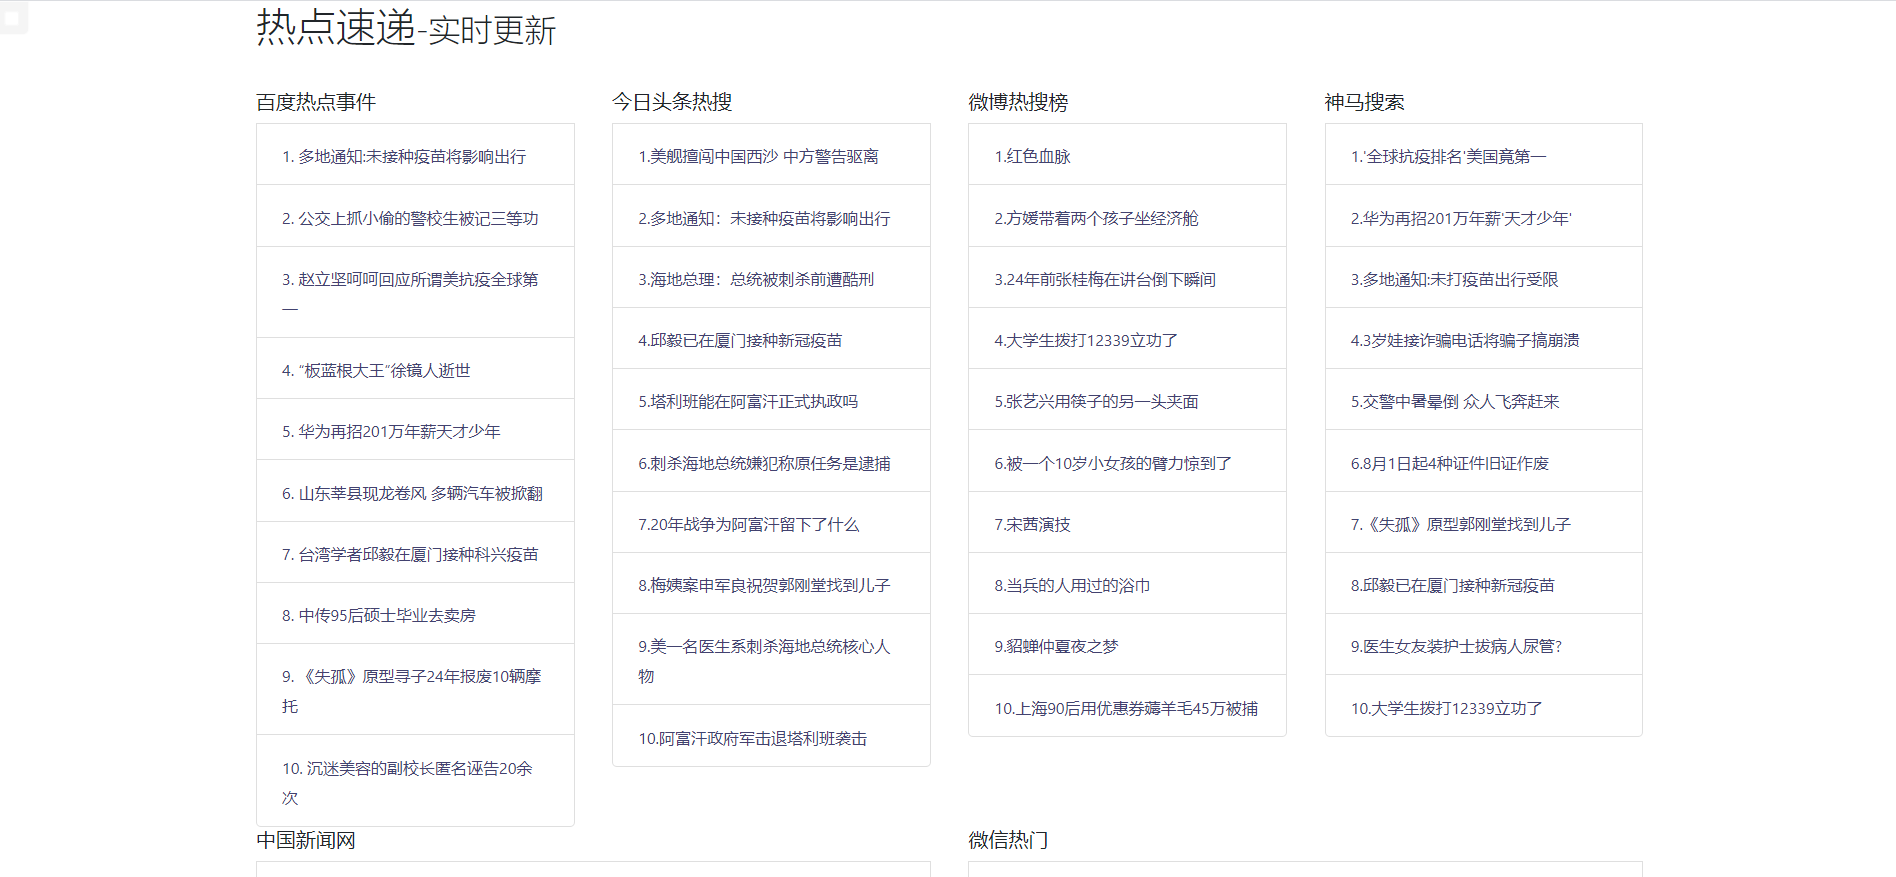Click the '百度热点事件' section heading
This screenshot has height=877, width=1896.
click(x=316, y=102)
